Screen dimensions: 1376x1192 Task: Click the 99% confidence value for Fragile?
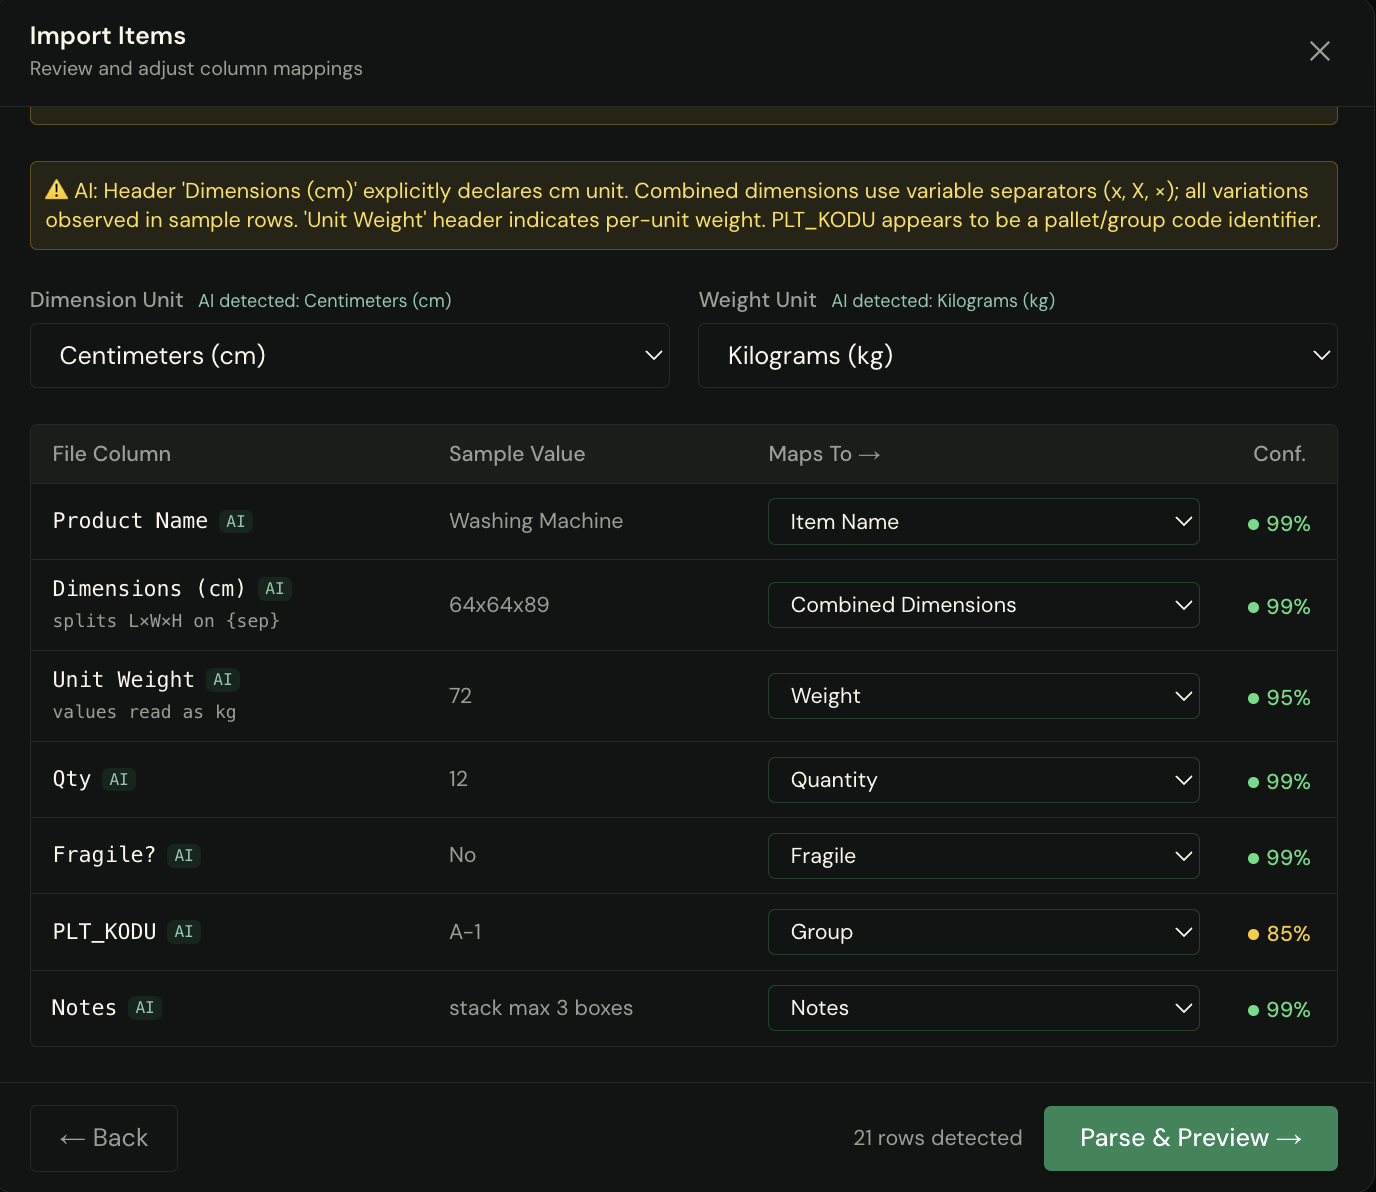click(x=1288, y=858)
